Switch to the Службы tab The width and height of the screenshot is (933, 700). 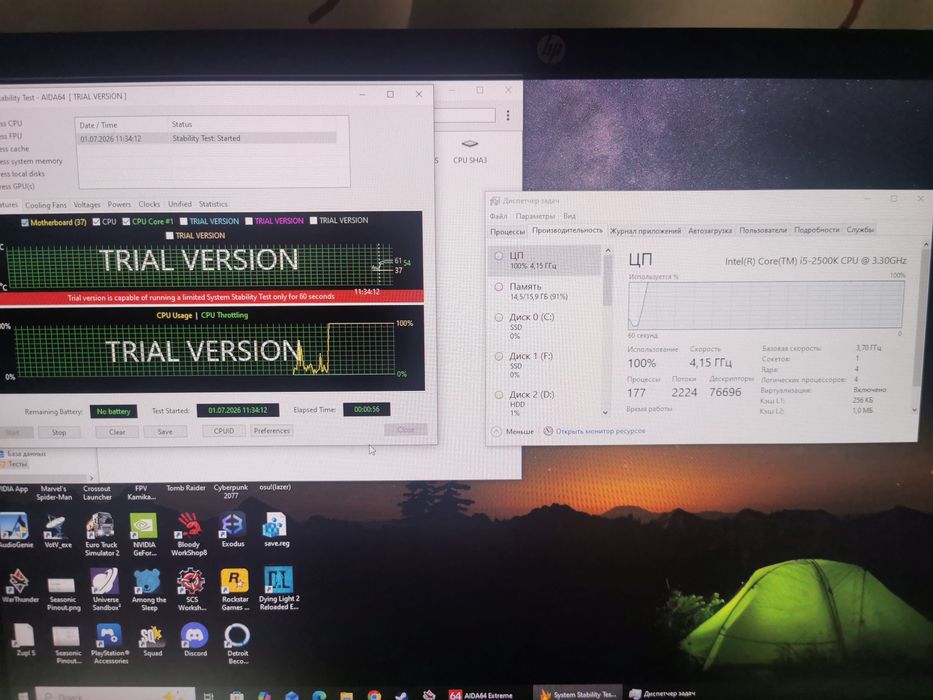(860, 229)
